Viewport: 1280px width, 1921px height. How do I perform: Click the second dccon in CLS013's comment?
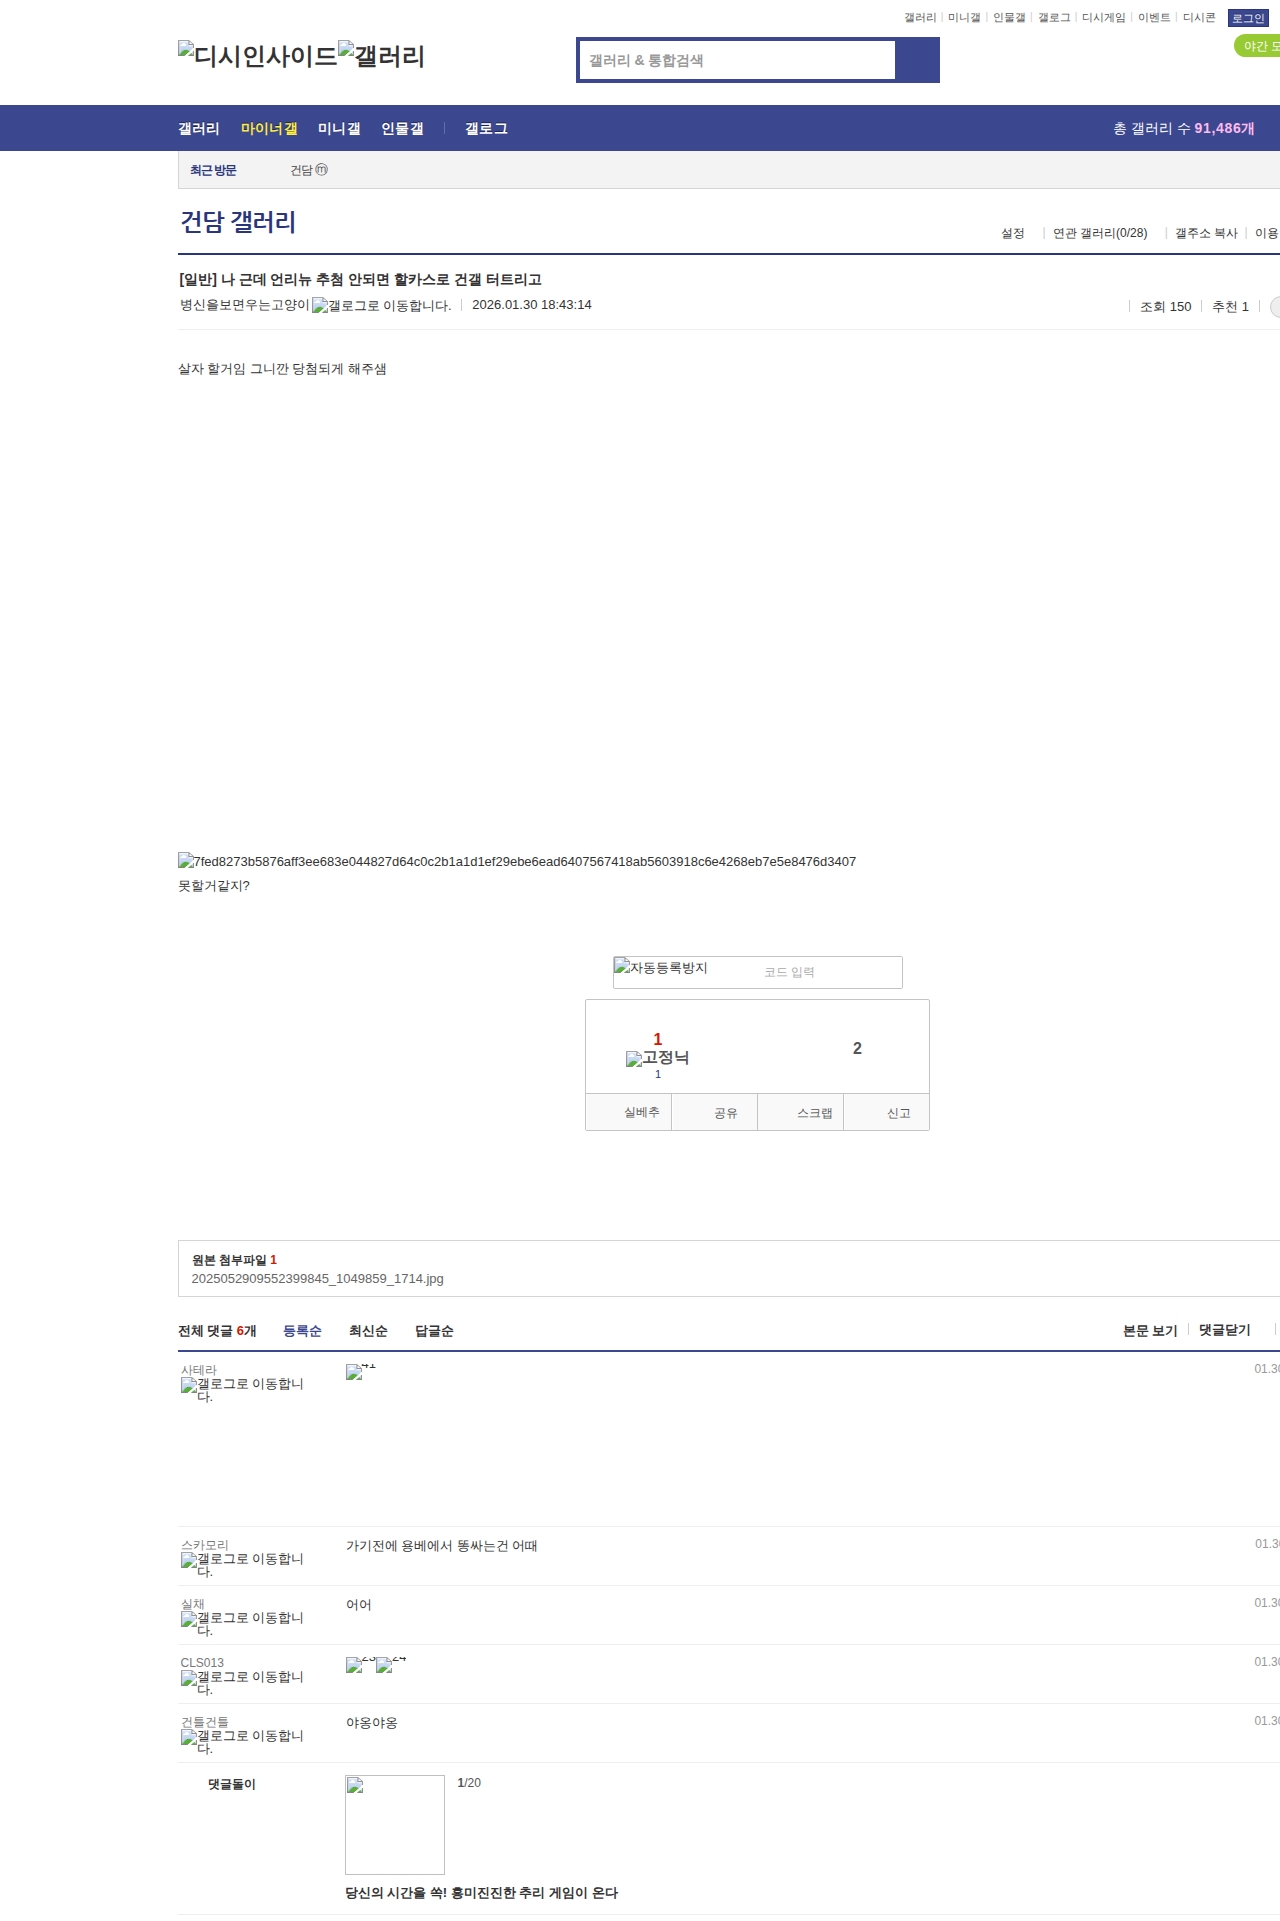[x=391, y=1663]
